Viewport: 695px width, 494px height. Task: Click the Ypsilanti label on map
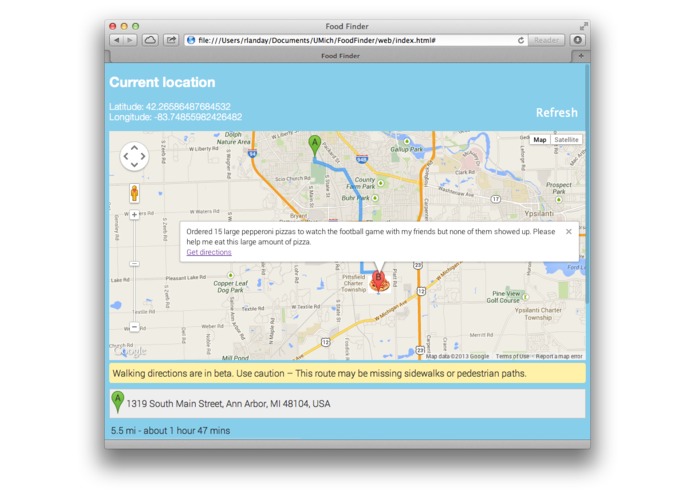(539, 213)
